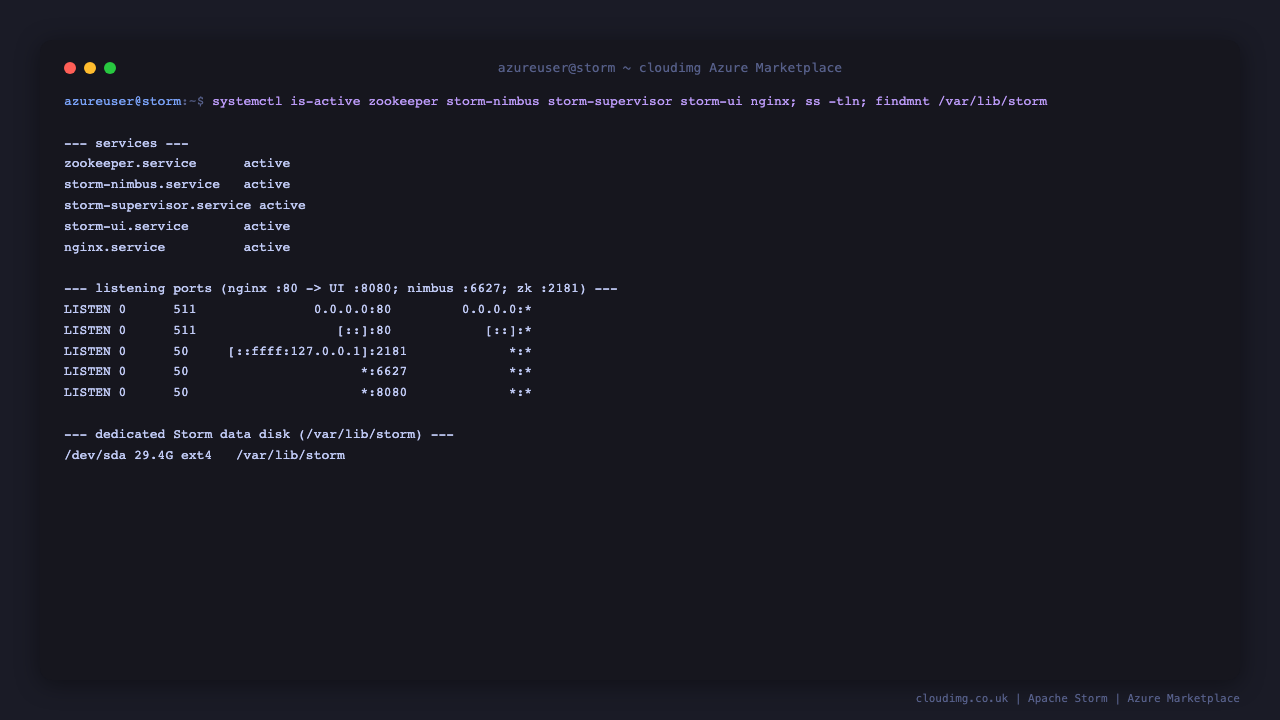The height and width of the screenshot is (720, 1280).
Task: Click the '--- services ---' heading
Action: tap(126, 143)
